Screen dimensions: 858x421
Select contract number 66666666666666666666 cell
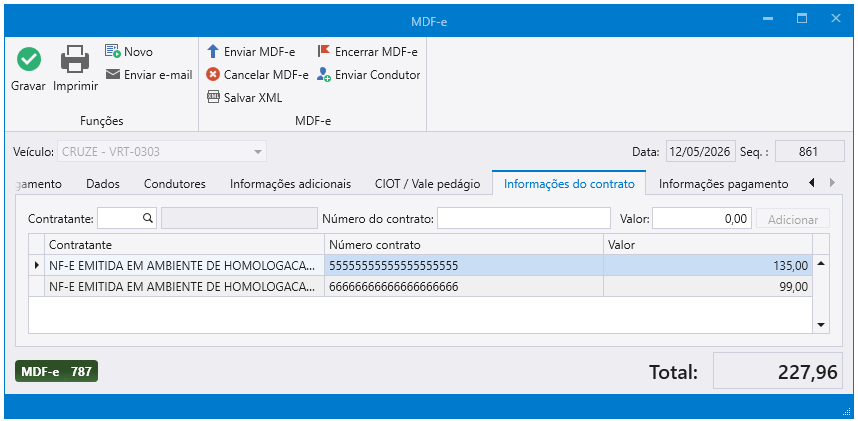pyautogui.click(x=464, y=286)
